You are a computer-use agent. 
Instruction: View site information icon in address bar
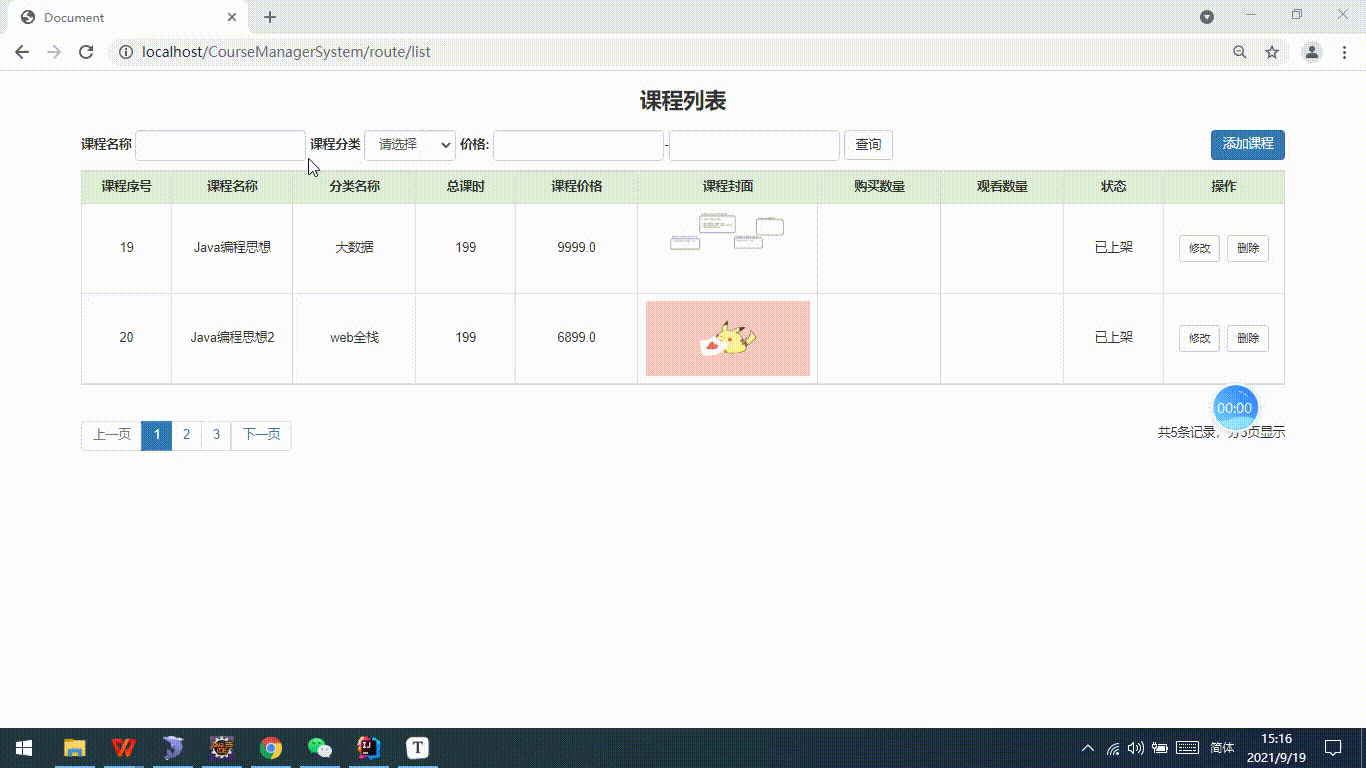pyautogui.click(x=126, y=52)
